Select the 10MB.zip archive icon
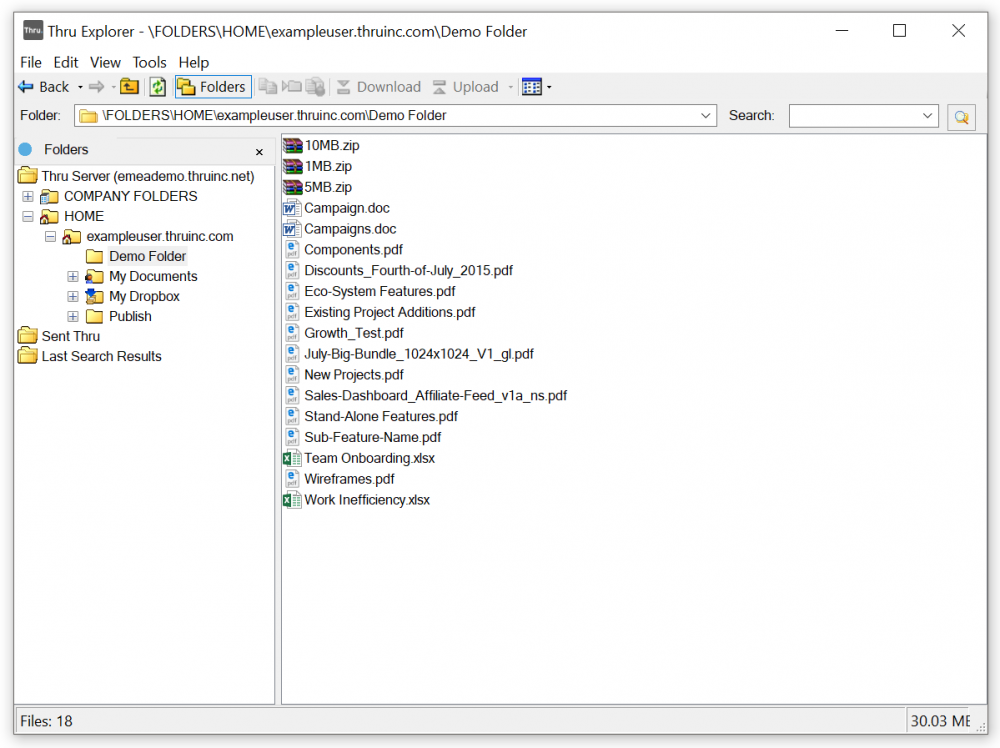1000x748 pixels. point(293,145)
